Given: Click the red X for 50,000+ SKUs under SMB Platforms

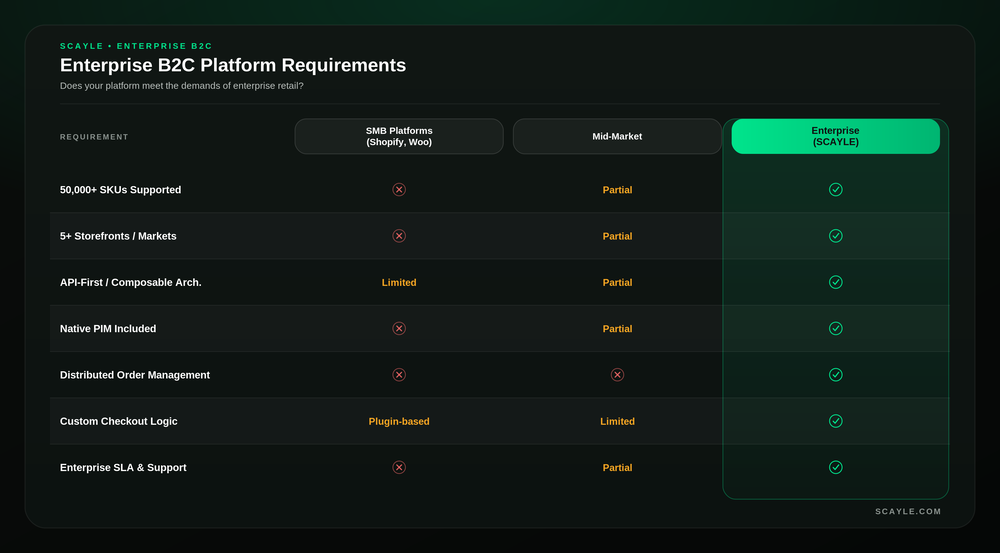Looking at the screenshot, I should point(399,189).
